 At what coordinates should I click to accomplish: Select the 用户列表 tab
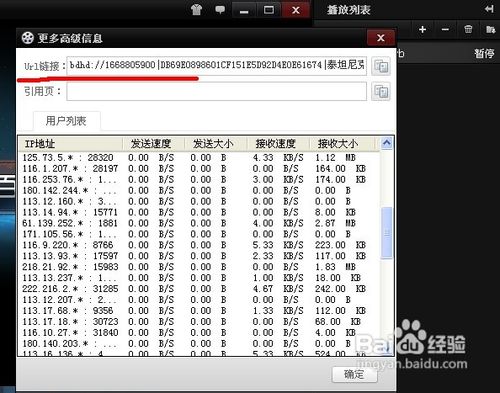pos(66,121)
